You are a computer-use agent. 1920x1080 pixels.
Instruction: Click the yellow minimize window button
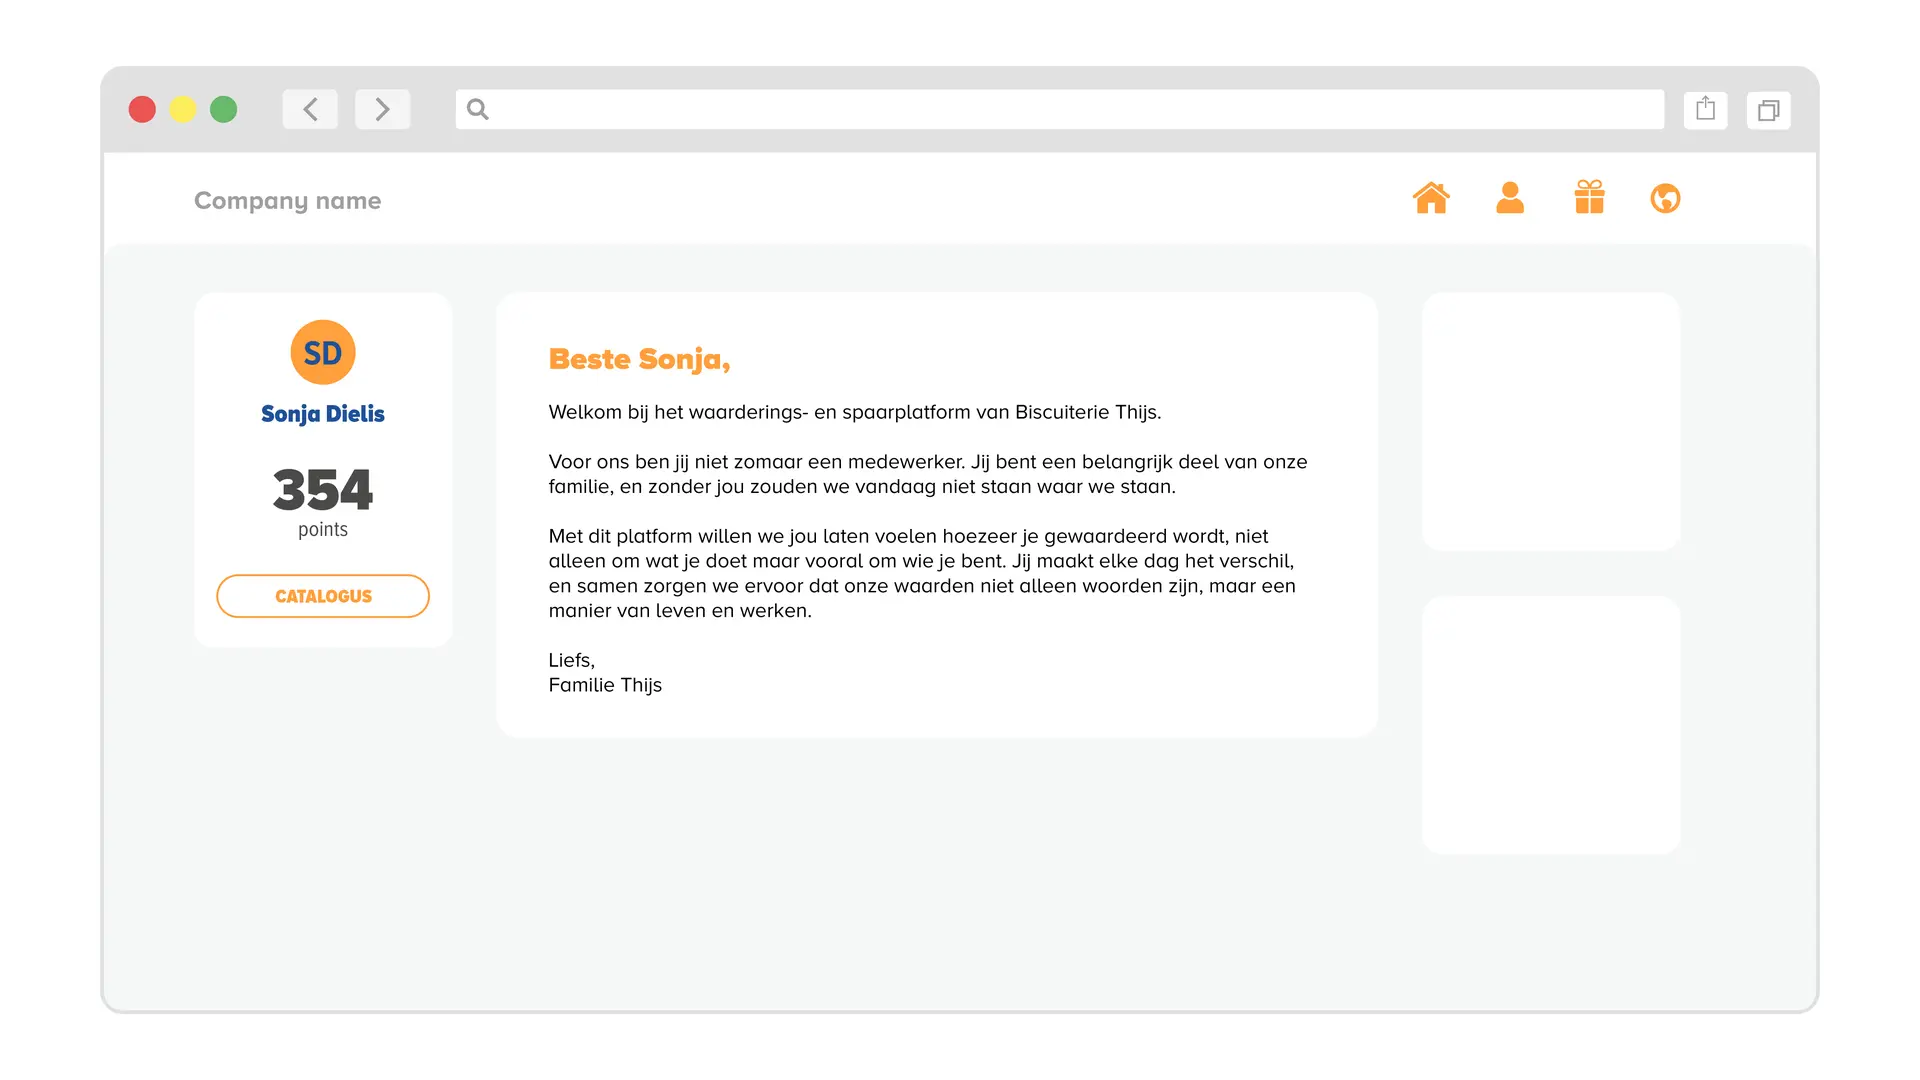pos(183,109)
